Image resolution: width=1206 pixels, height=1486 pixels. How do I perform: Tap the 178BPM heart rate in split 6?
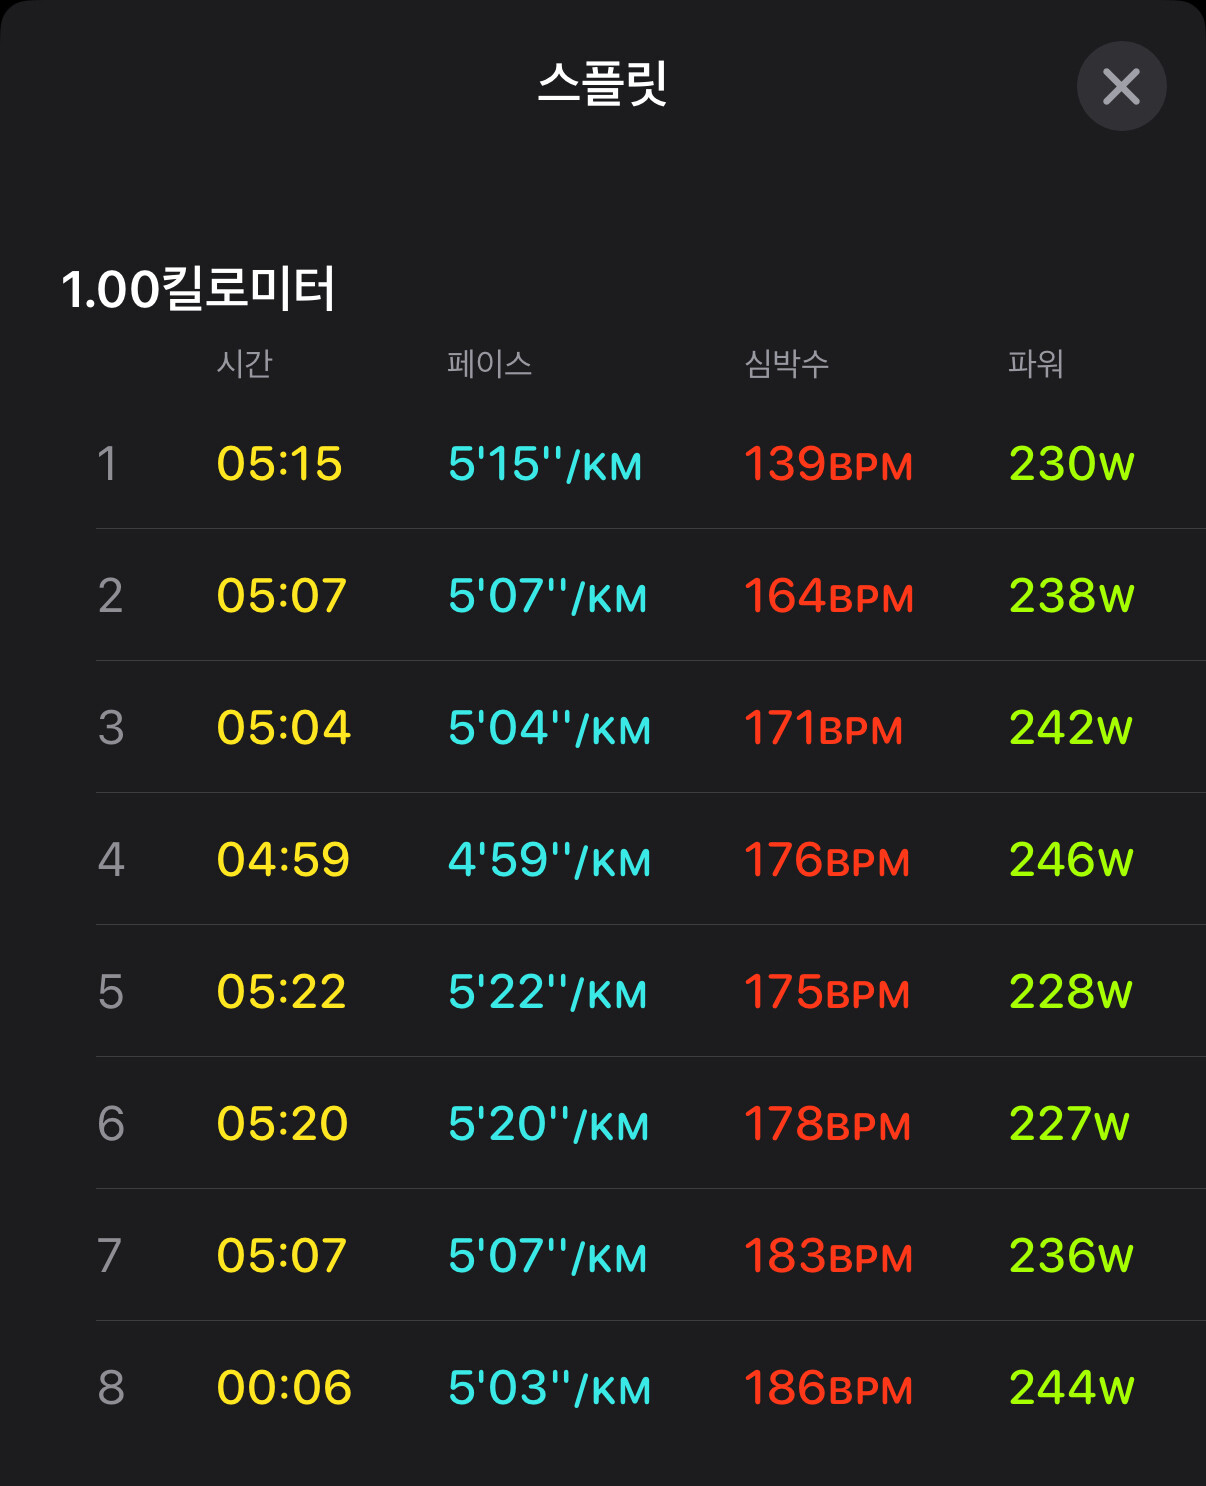[827, 1124]
